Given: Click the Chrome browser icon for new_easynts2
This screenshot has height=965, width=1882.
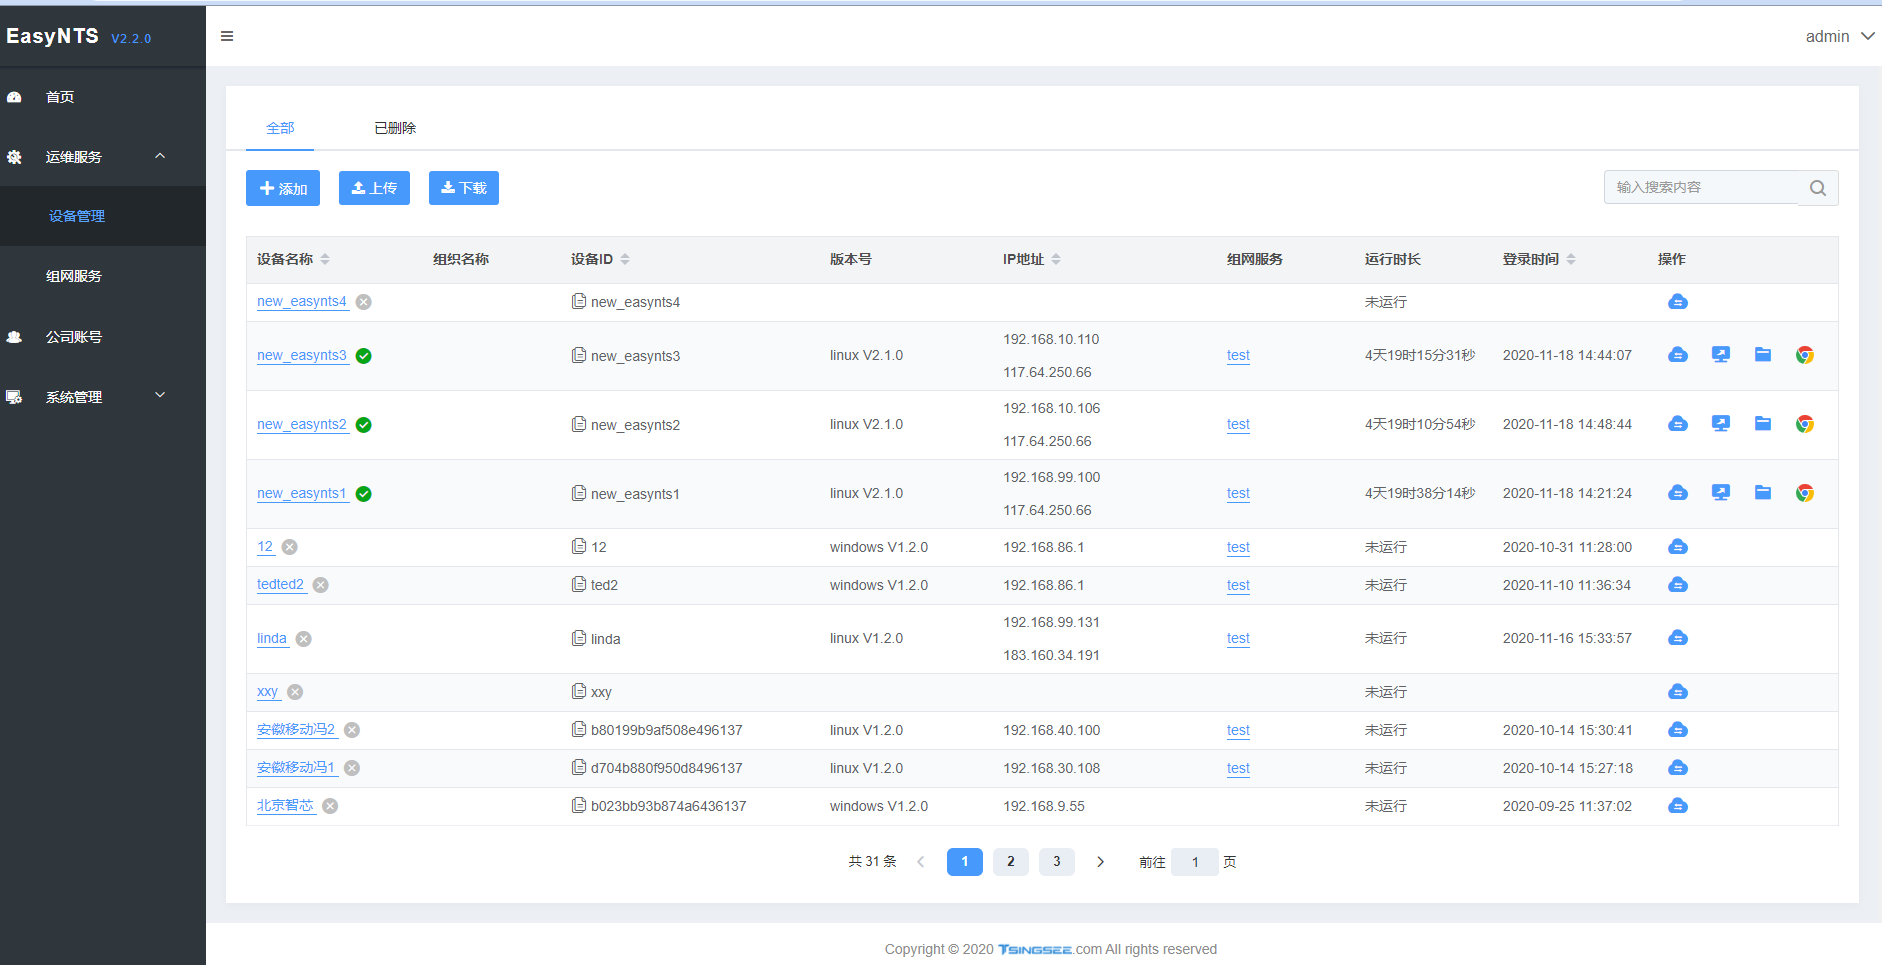Looking at the screenshot, I should (1805, 424).
